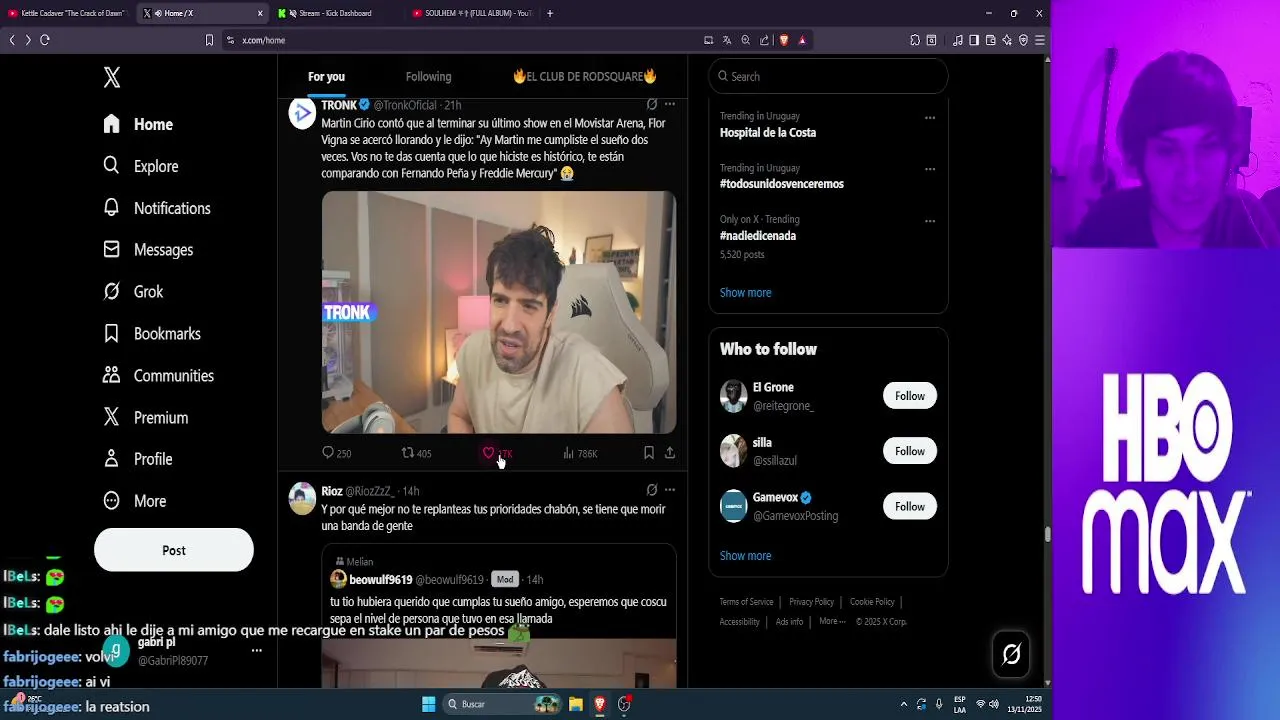This screenshot has height=720, width=1280.
Task: Open browser Extensions puzzle icon
Action: point(915,40)
